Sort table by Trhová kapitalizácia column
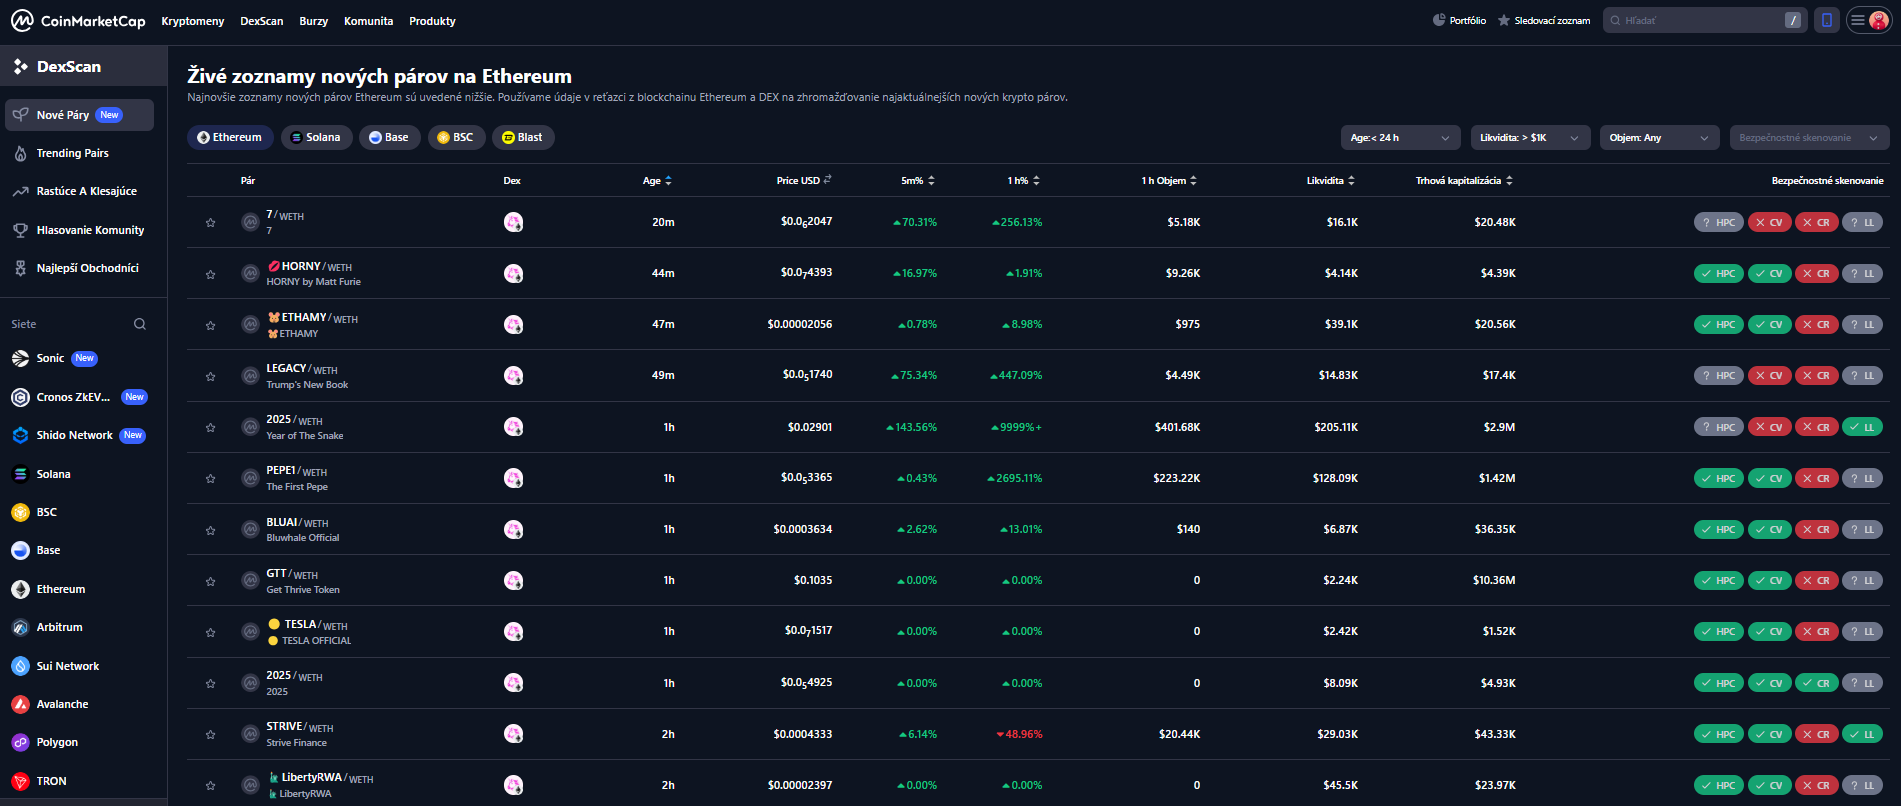 point(1463,180)
